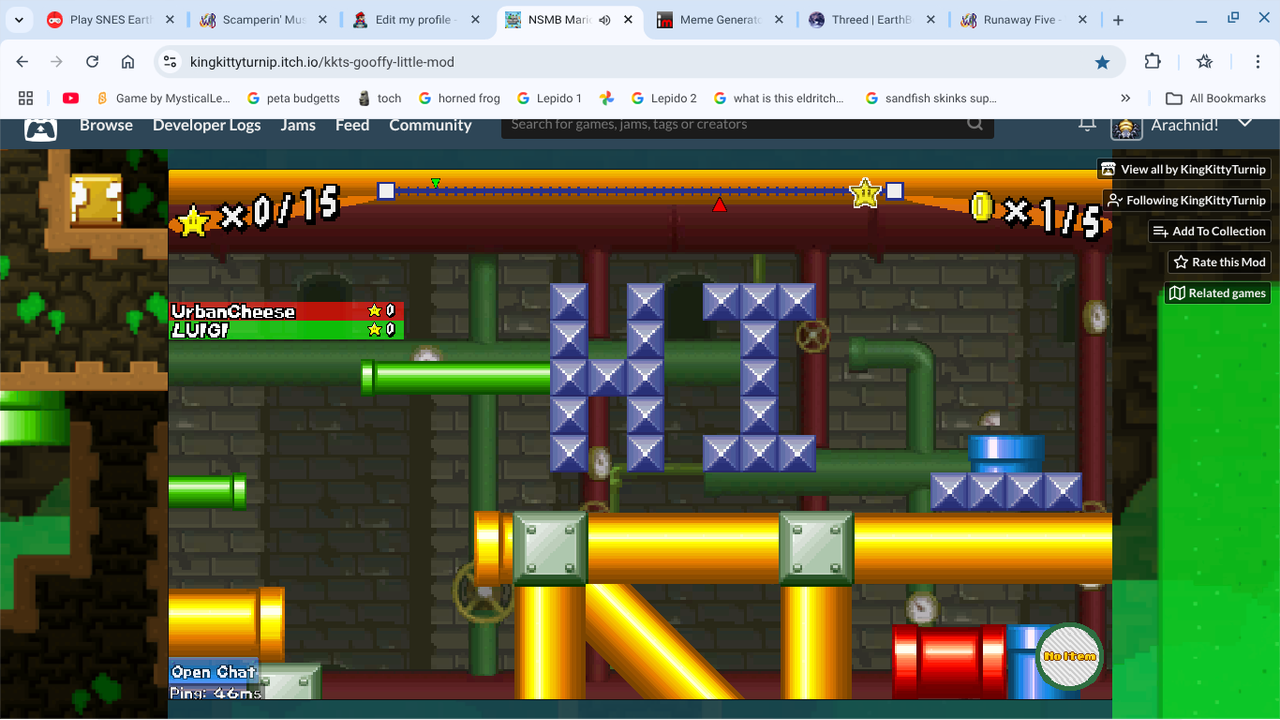Viewport: 1280px width, 720px height.
Task: Open the toch bookmark
Action: click(x=379, y=98)
